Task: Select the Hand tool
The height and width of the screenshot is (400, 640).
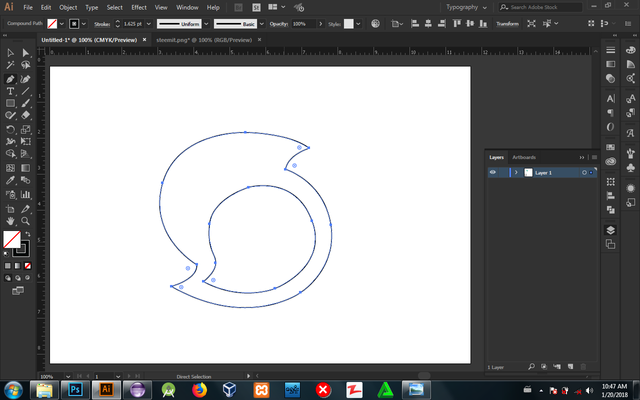Action: click(x=10, y=221)
